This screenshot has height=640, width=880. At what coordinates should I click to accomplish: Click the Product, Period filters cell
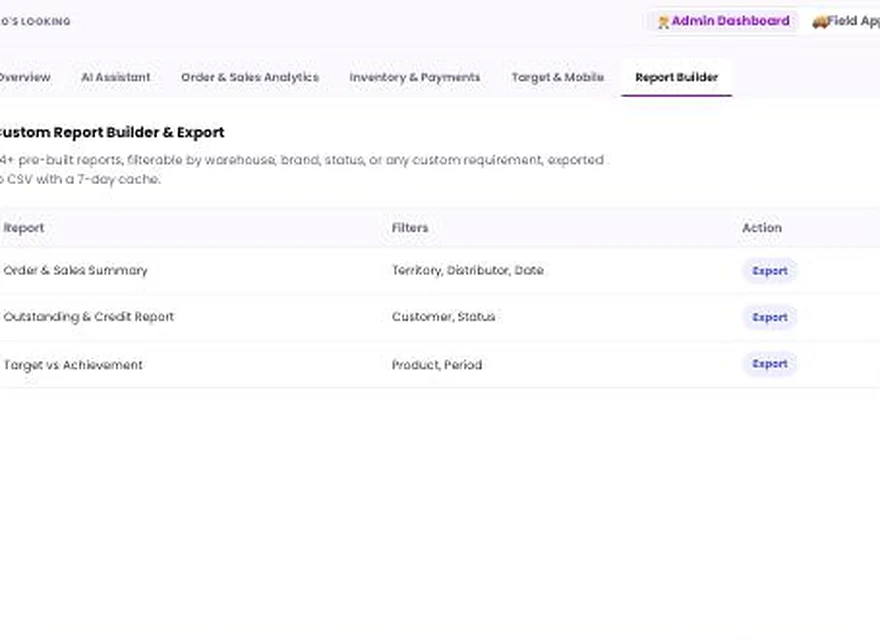[x=437, y=365]
